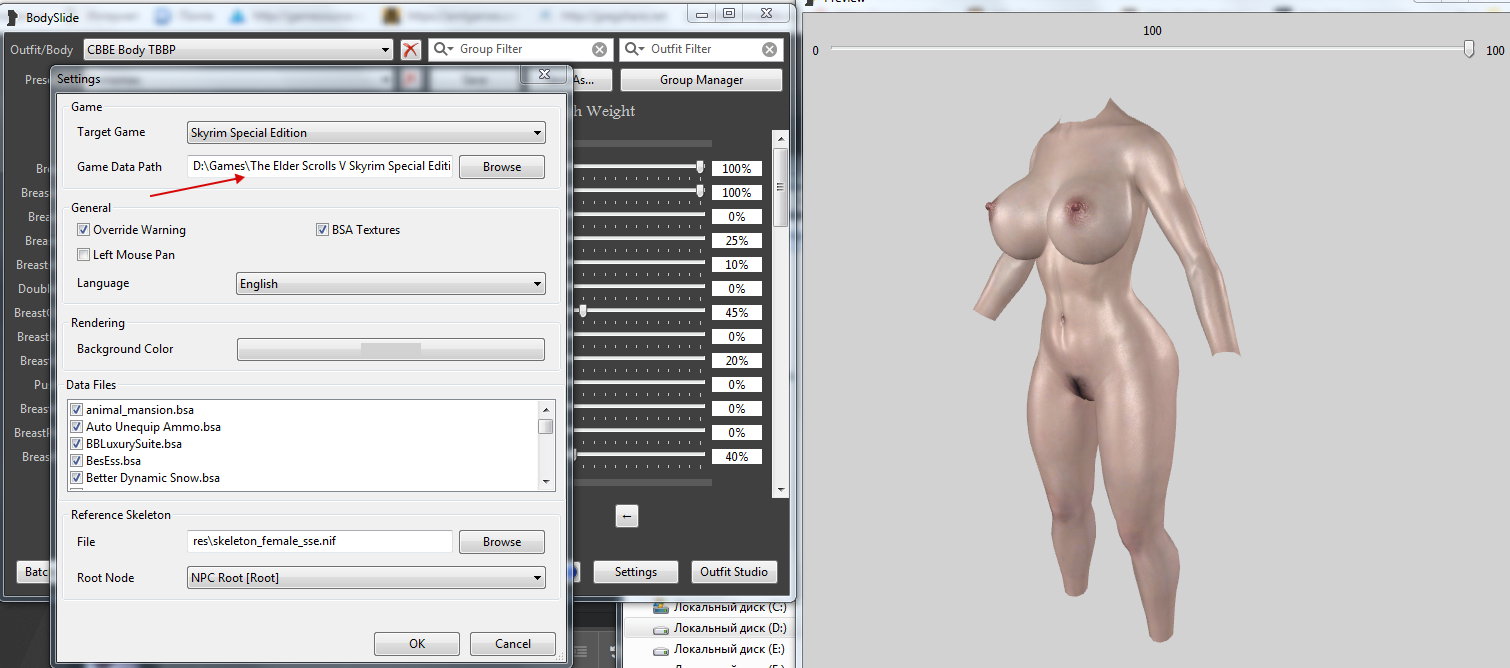This screenshot has height=668, width=1510.
Task: Click the left arrow button below sliders
Action: tap(627, 516)
